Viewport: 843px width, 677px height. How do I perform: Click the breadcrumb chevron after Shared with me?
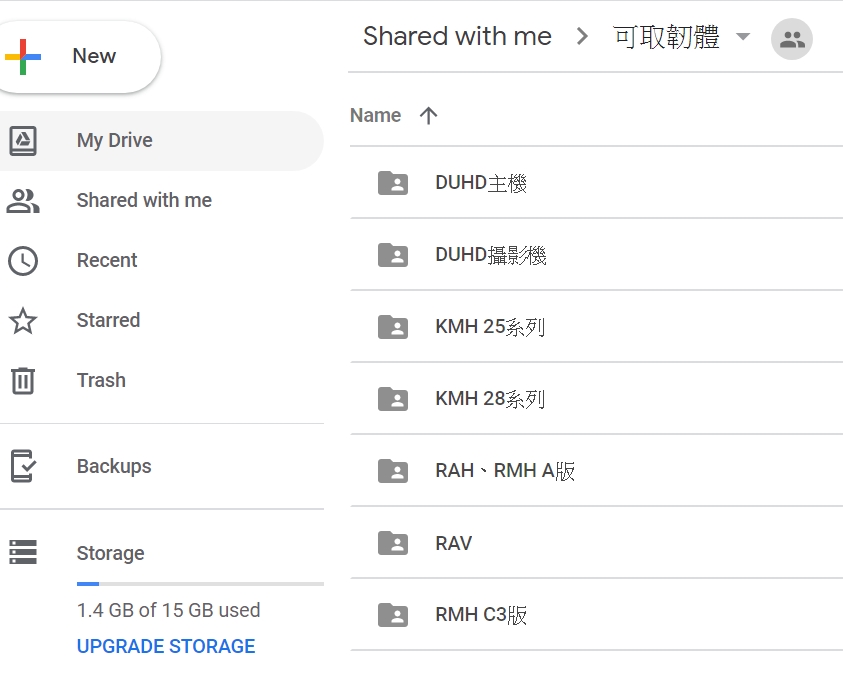[x=582, y=37]
